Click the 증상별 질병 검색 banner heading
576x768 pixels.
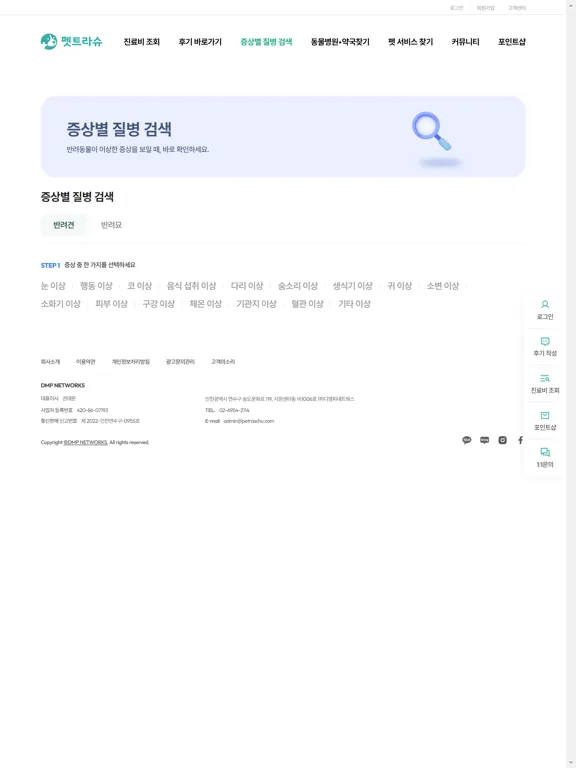119,129
